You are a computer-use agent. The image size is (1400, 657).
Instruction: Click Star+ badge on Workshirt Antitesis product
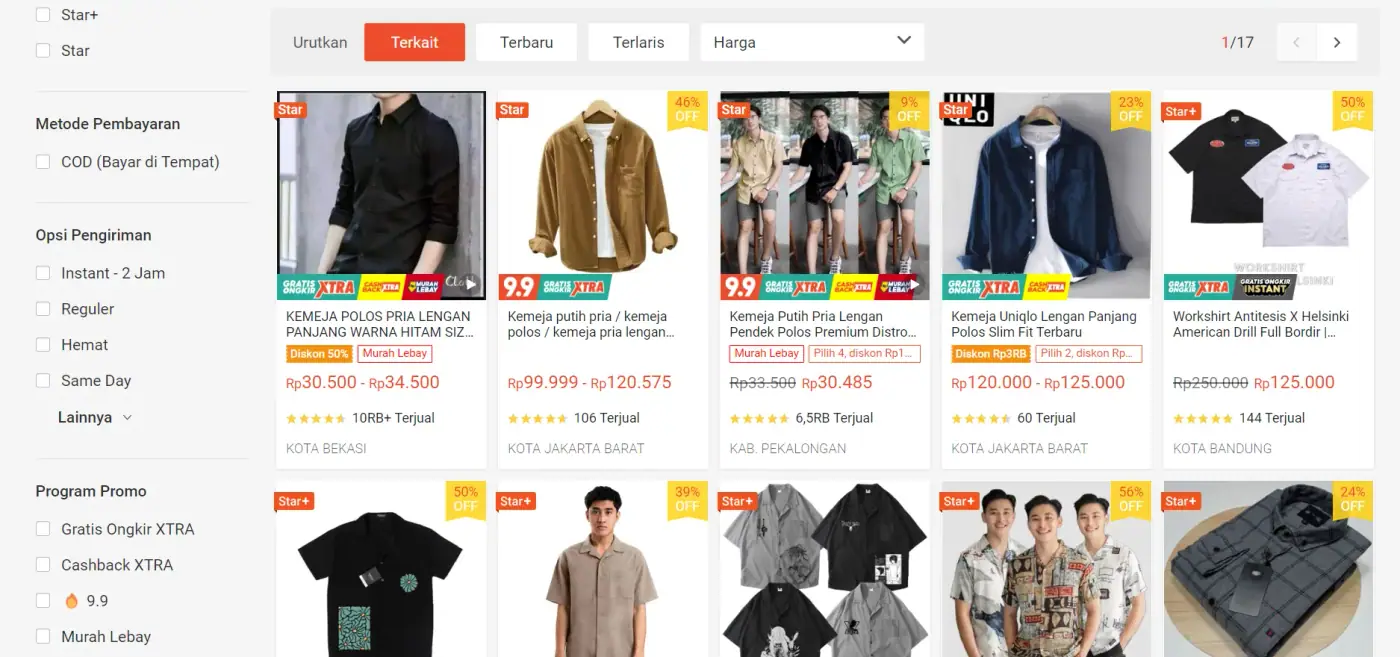coord(1181,111)
